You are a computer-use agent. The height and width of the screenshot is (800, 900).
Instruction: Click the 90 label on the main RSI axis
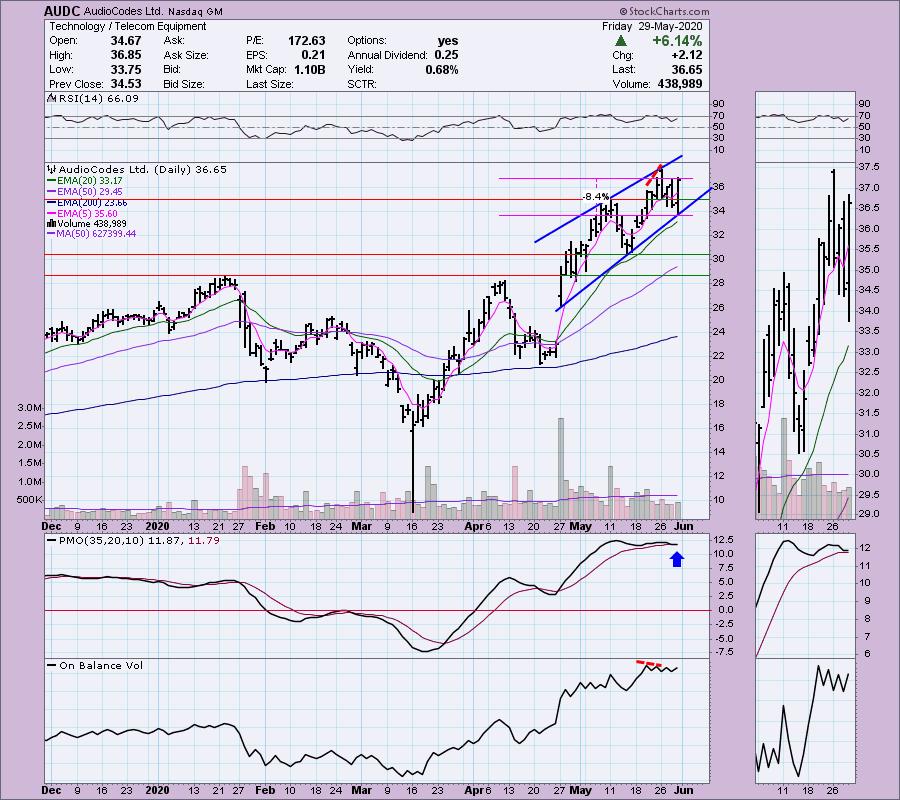pyautogui.click(x=719, y=104)
